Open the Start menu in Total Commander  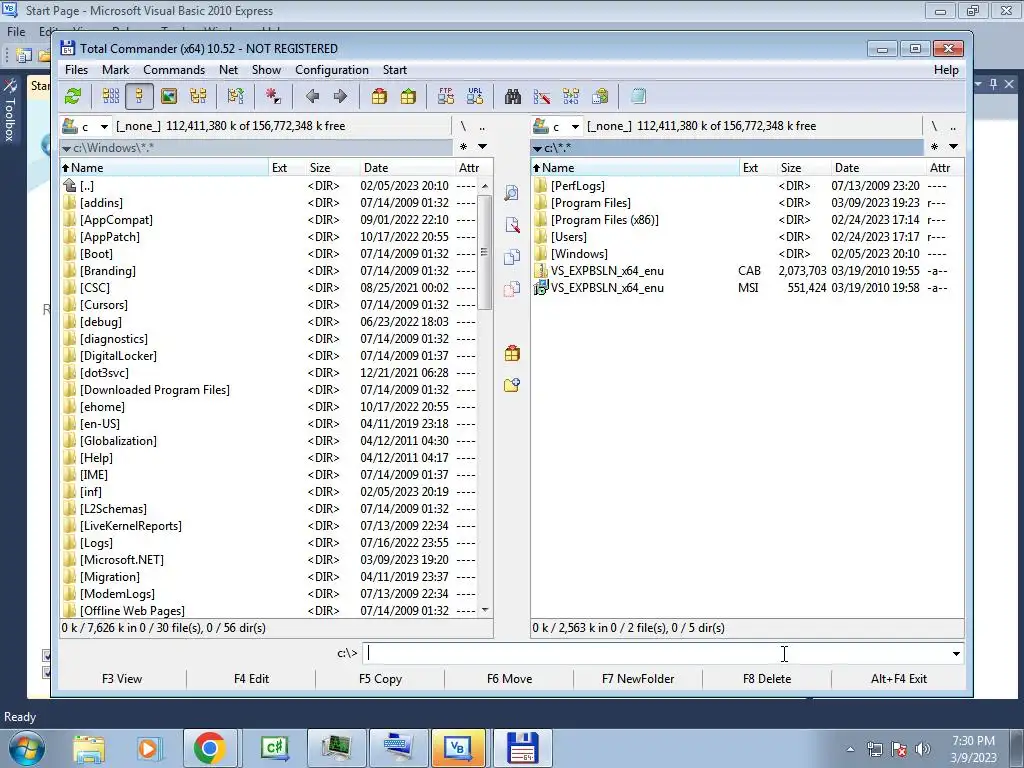394,70
